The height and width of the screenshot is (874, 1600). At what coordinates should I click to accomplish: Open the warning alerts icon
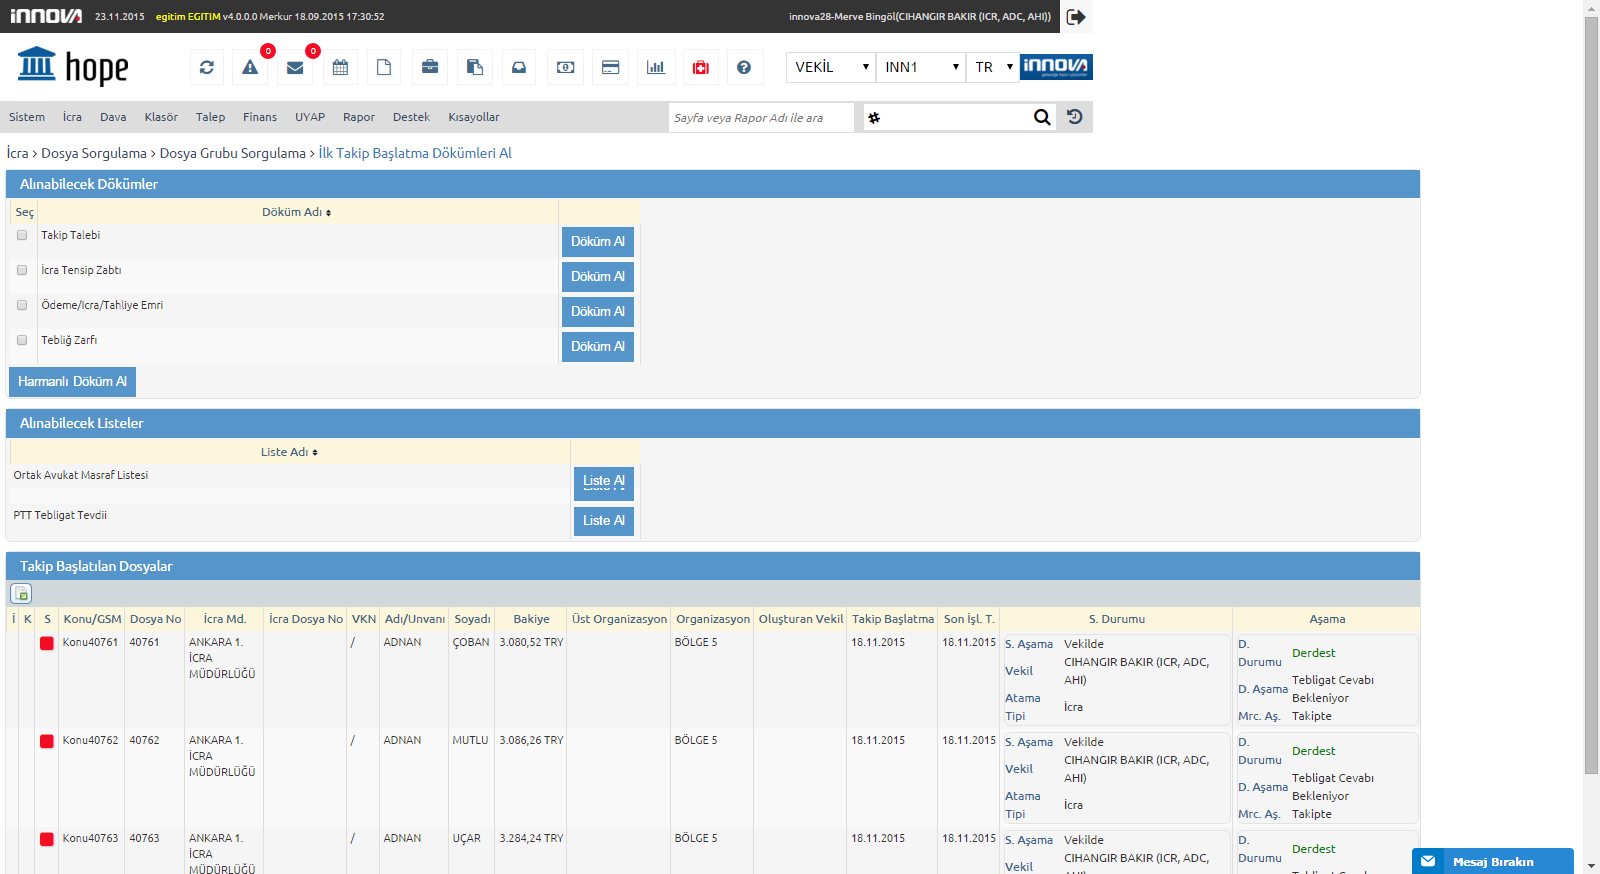coord(250,67)
